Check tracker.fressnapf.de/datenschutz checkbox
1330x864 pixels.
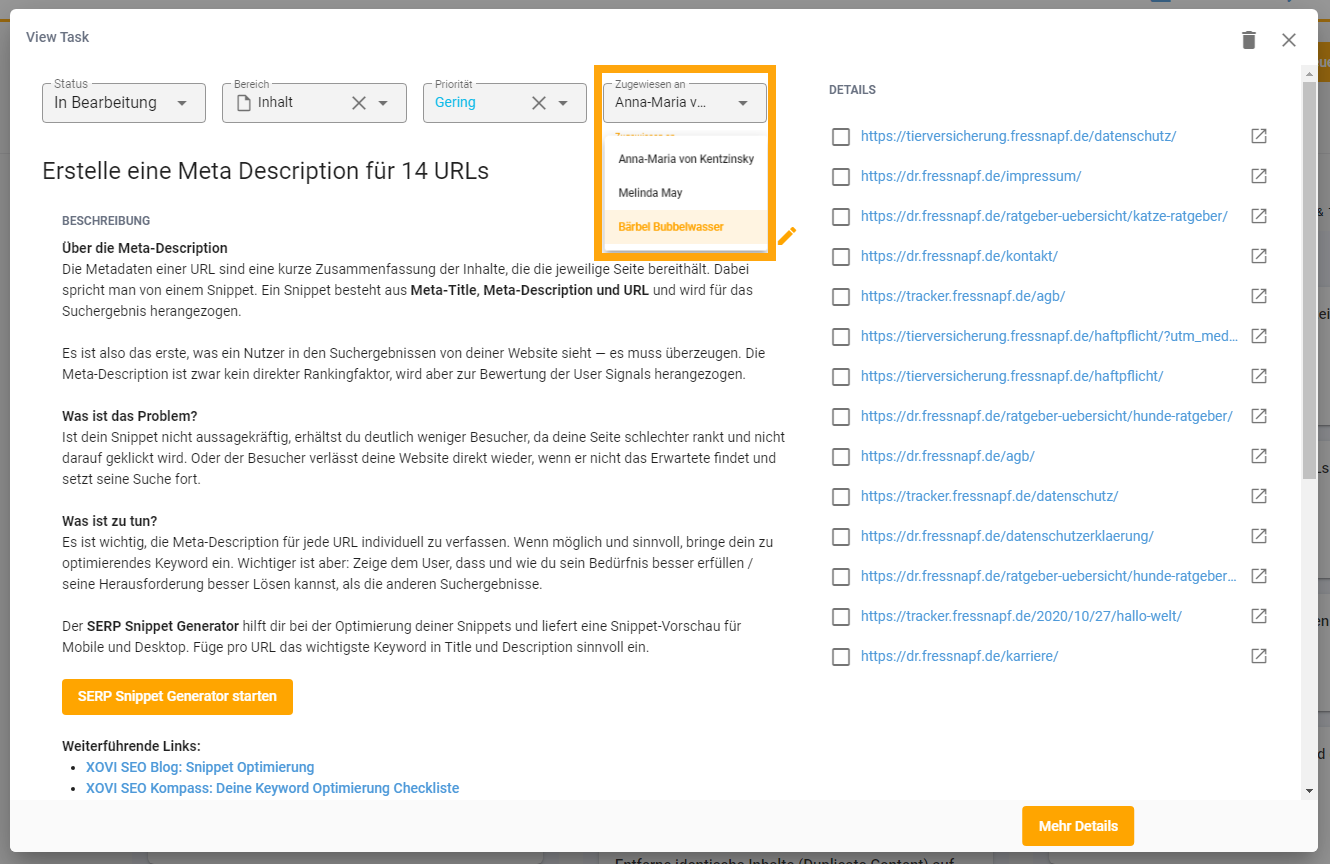[841, 497]
